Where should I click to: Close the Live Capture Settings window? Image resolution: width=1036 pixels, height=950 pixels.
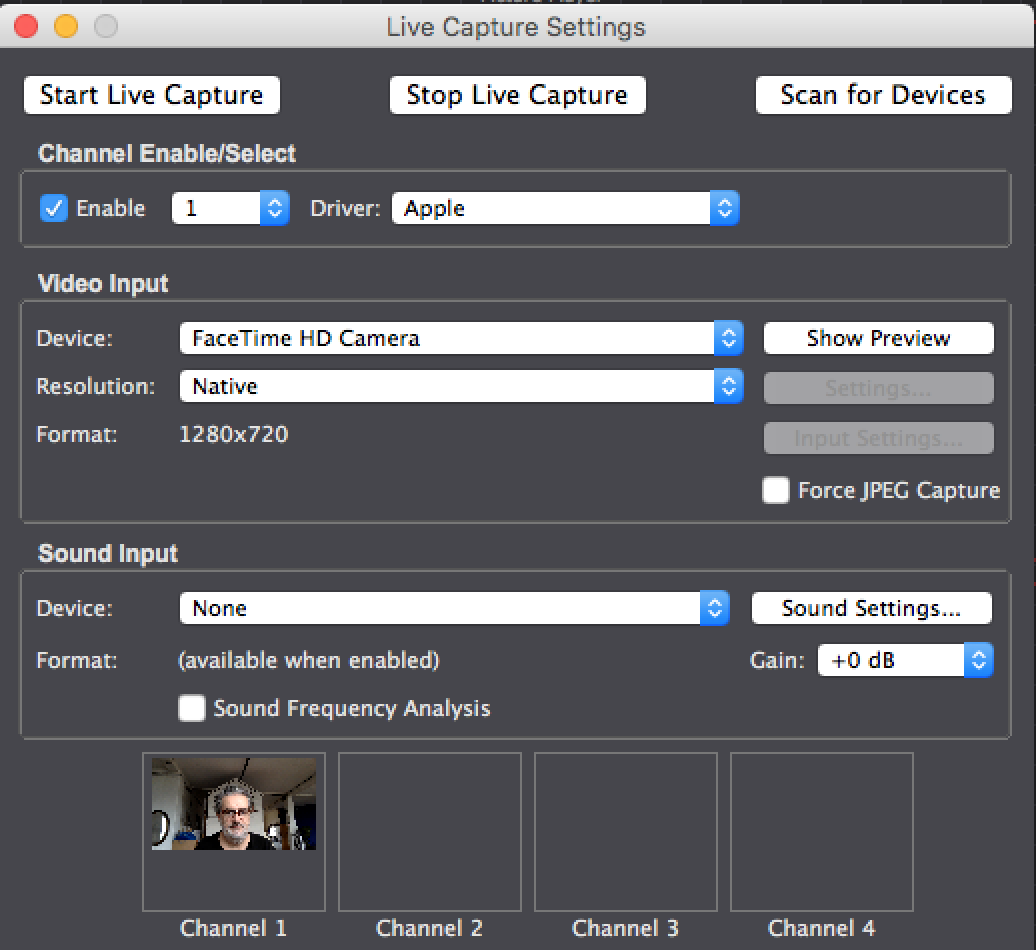tap(26, 26)
